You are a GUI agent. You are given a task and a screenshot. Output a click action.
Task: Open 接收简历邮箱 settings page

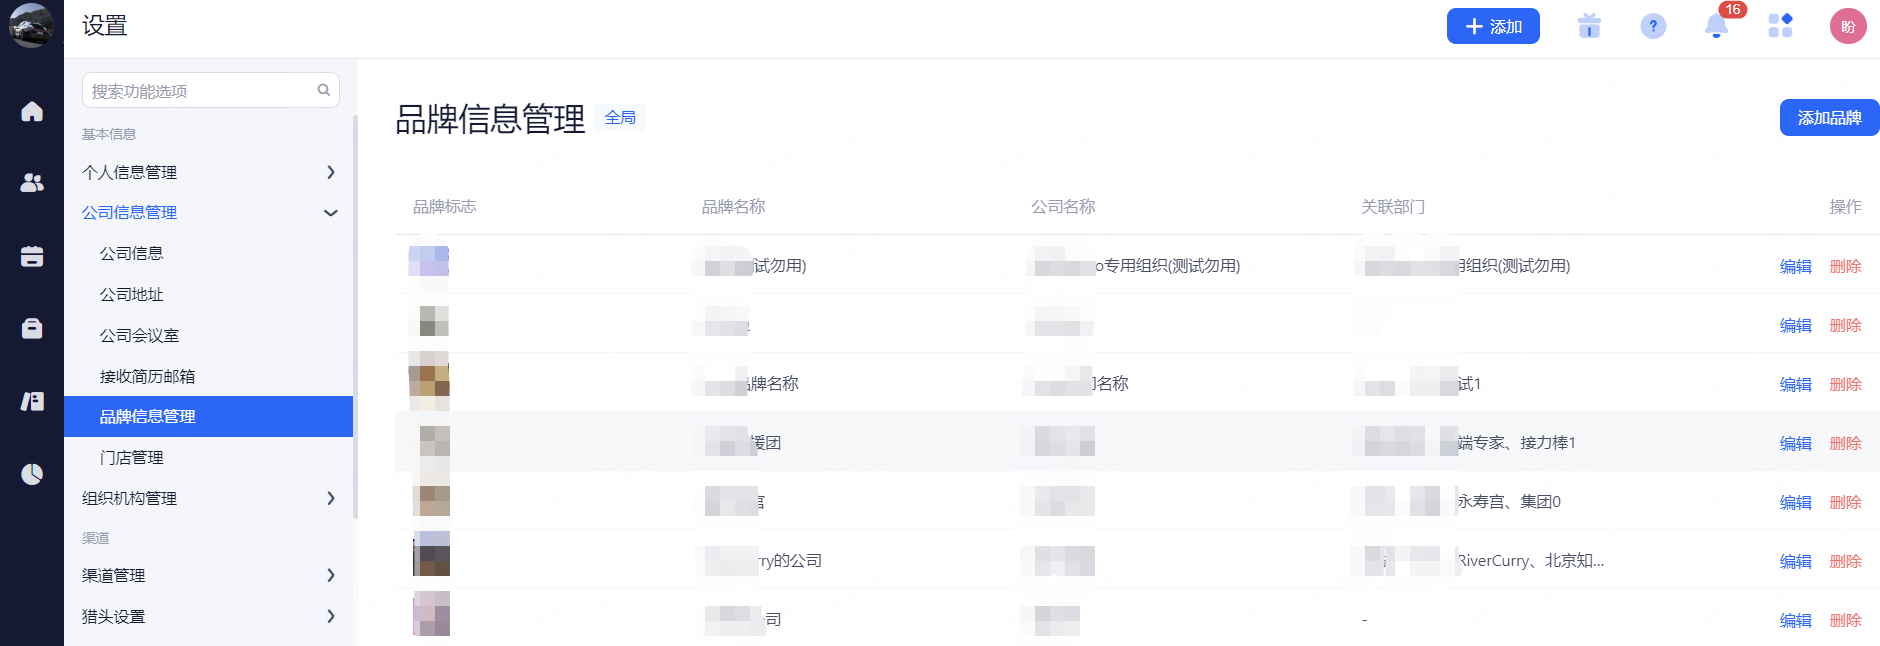(148, 376)
